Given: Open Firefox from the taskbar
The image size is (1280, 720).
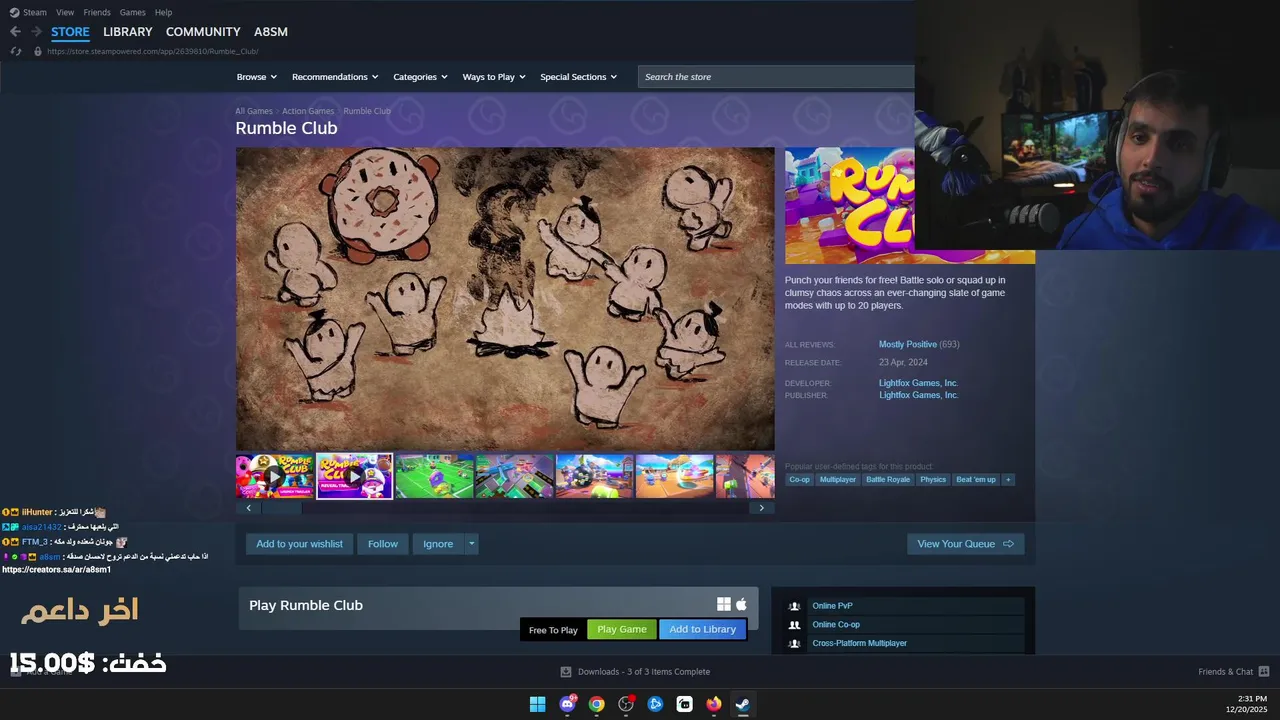Looking at the screenshot, I should click(713, 704).
